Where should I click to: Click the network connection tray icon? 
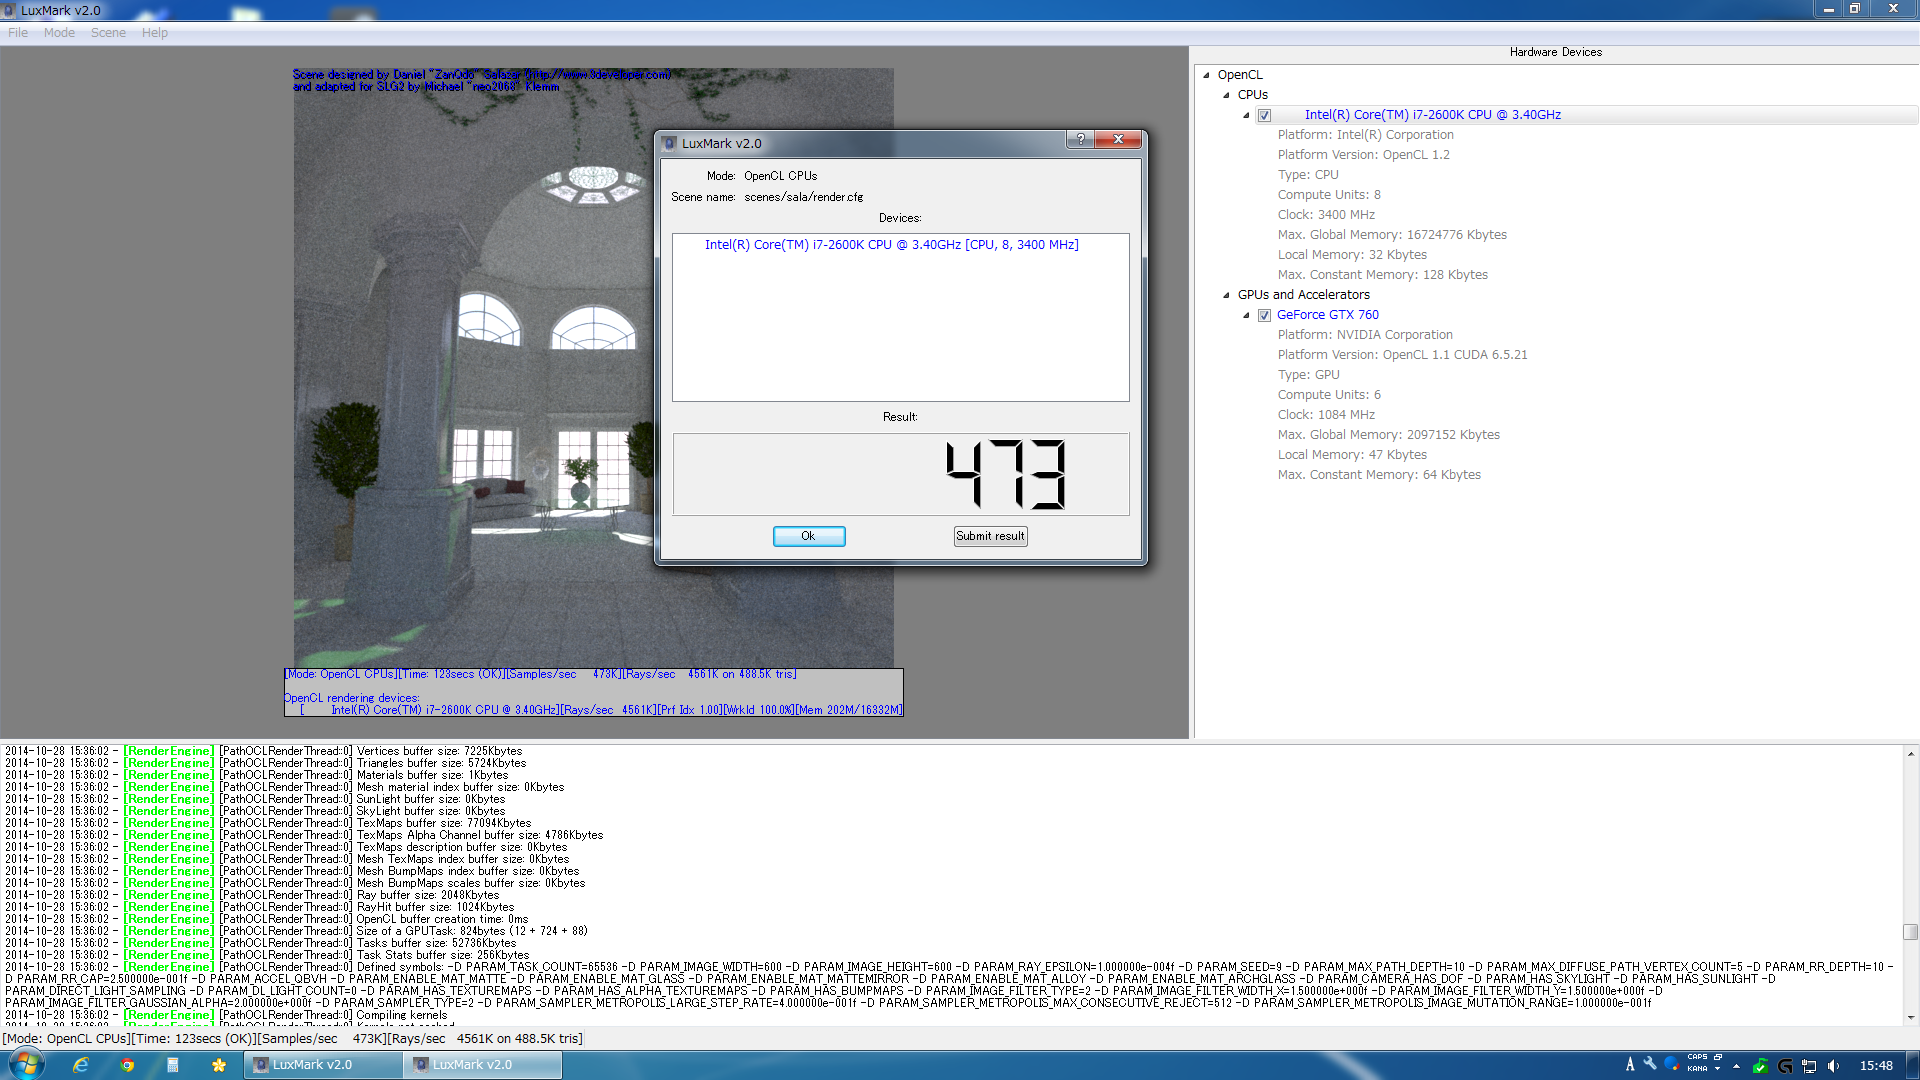pyautogui.click(x=1809, y=1066)
